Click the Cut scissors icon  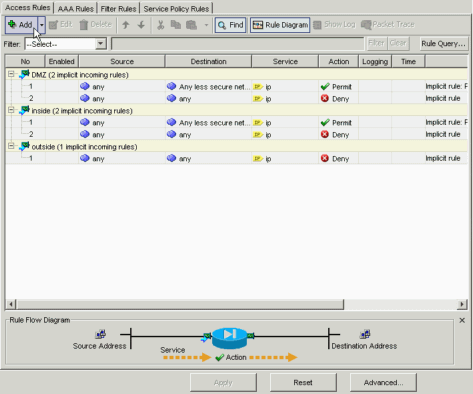click(161, 25)
